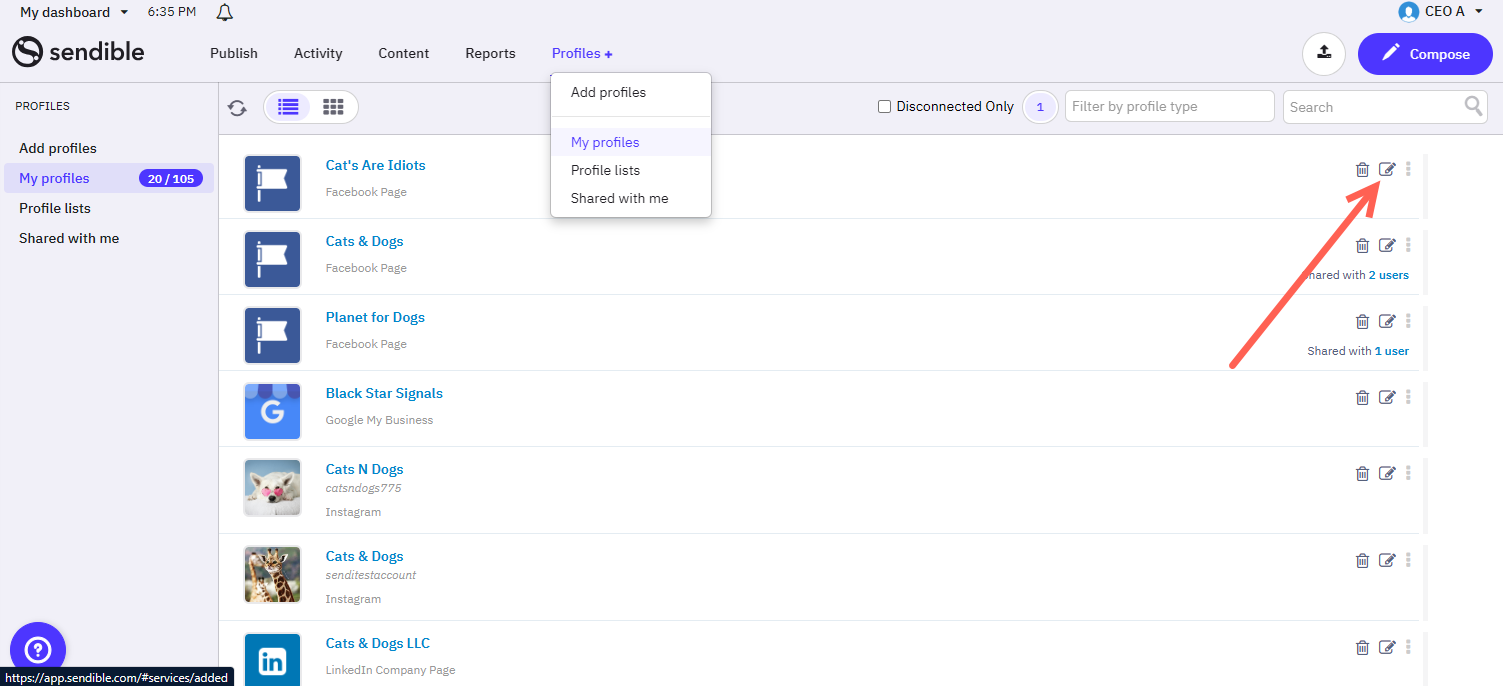
Task: Open more options for Black Star Signals
Action: [x=1408, y=397]
